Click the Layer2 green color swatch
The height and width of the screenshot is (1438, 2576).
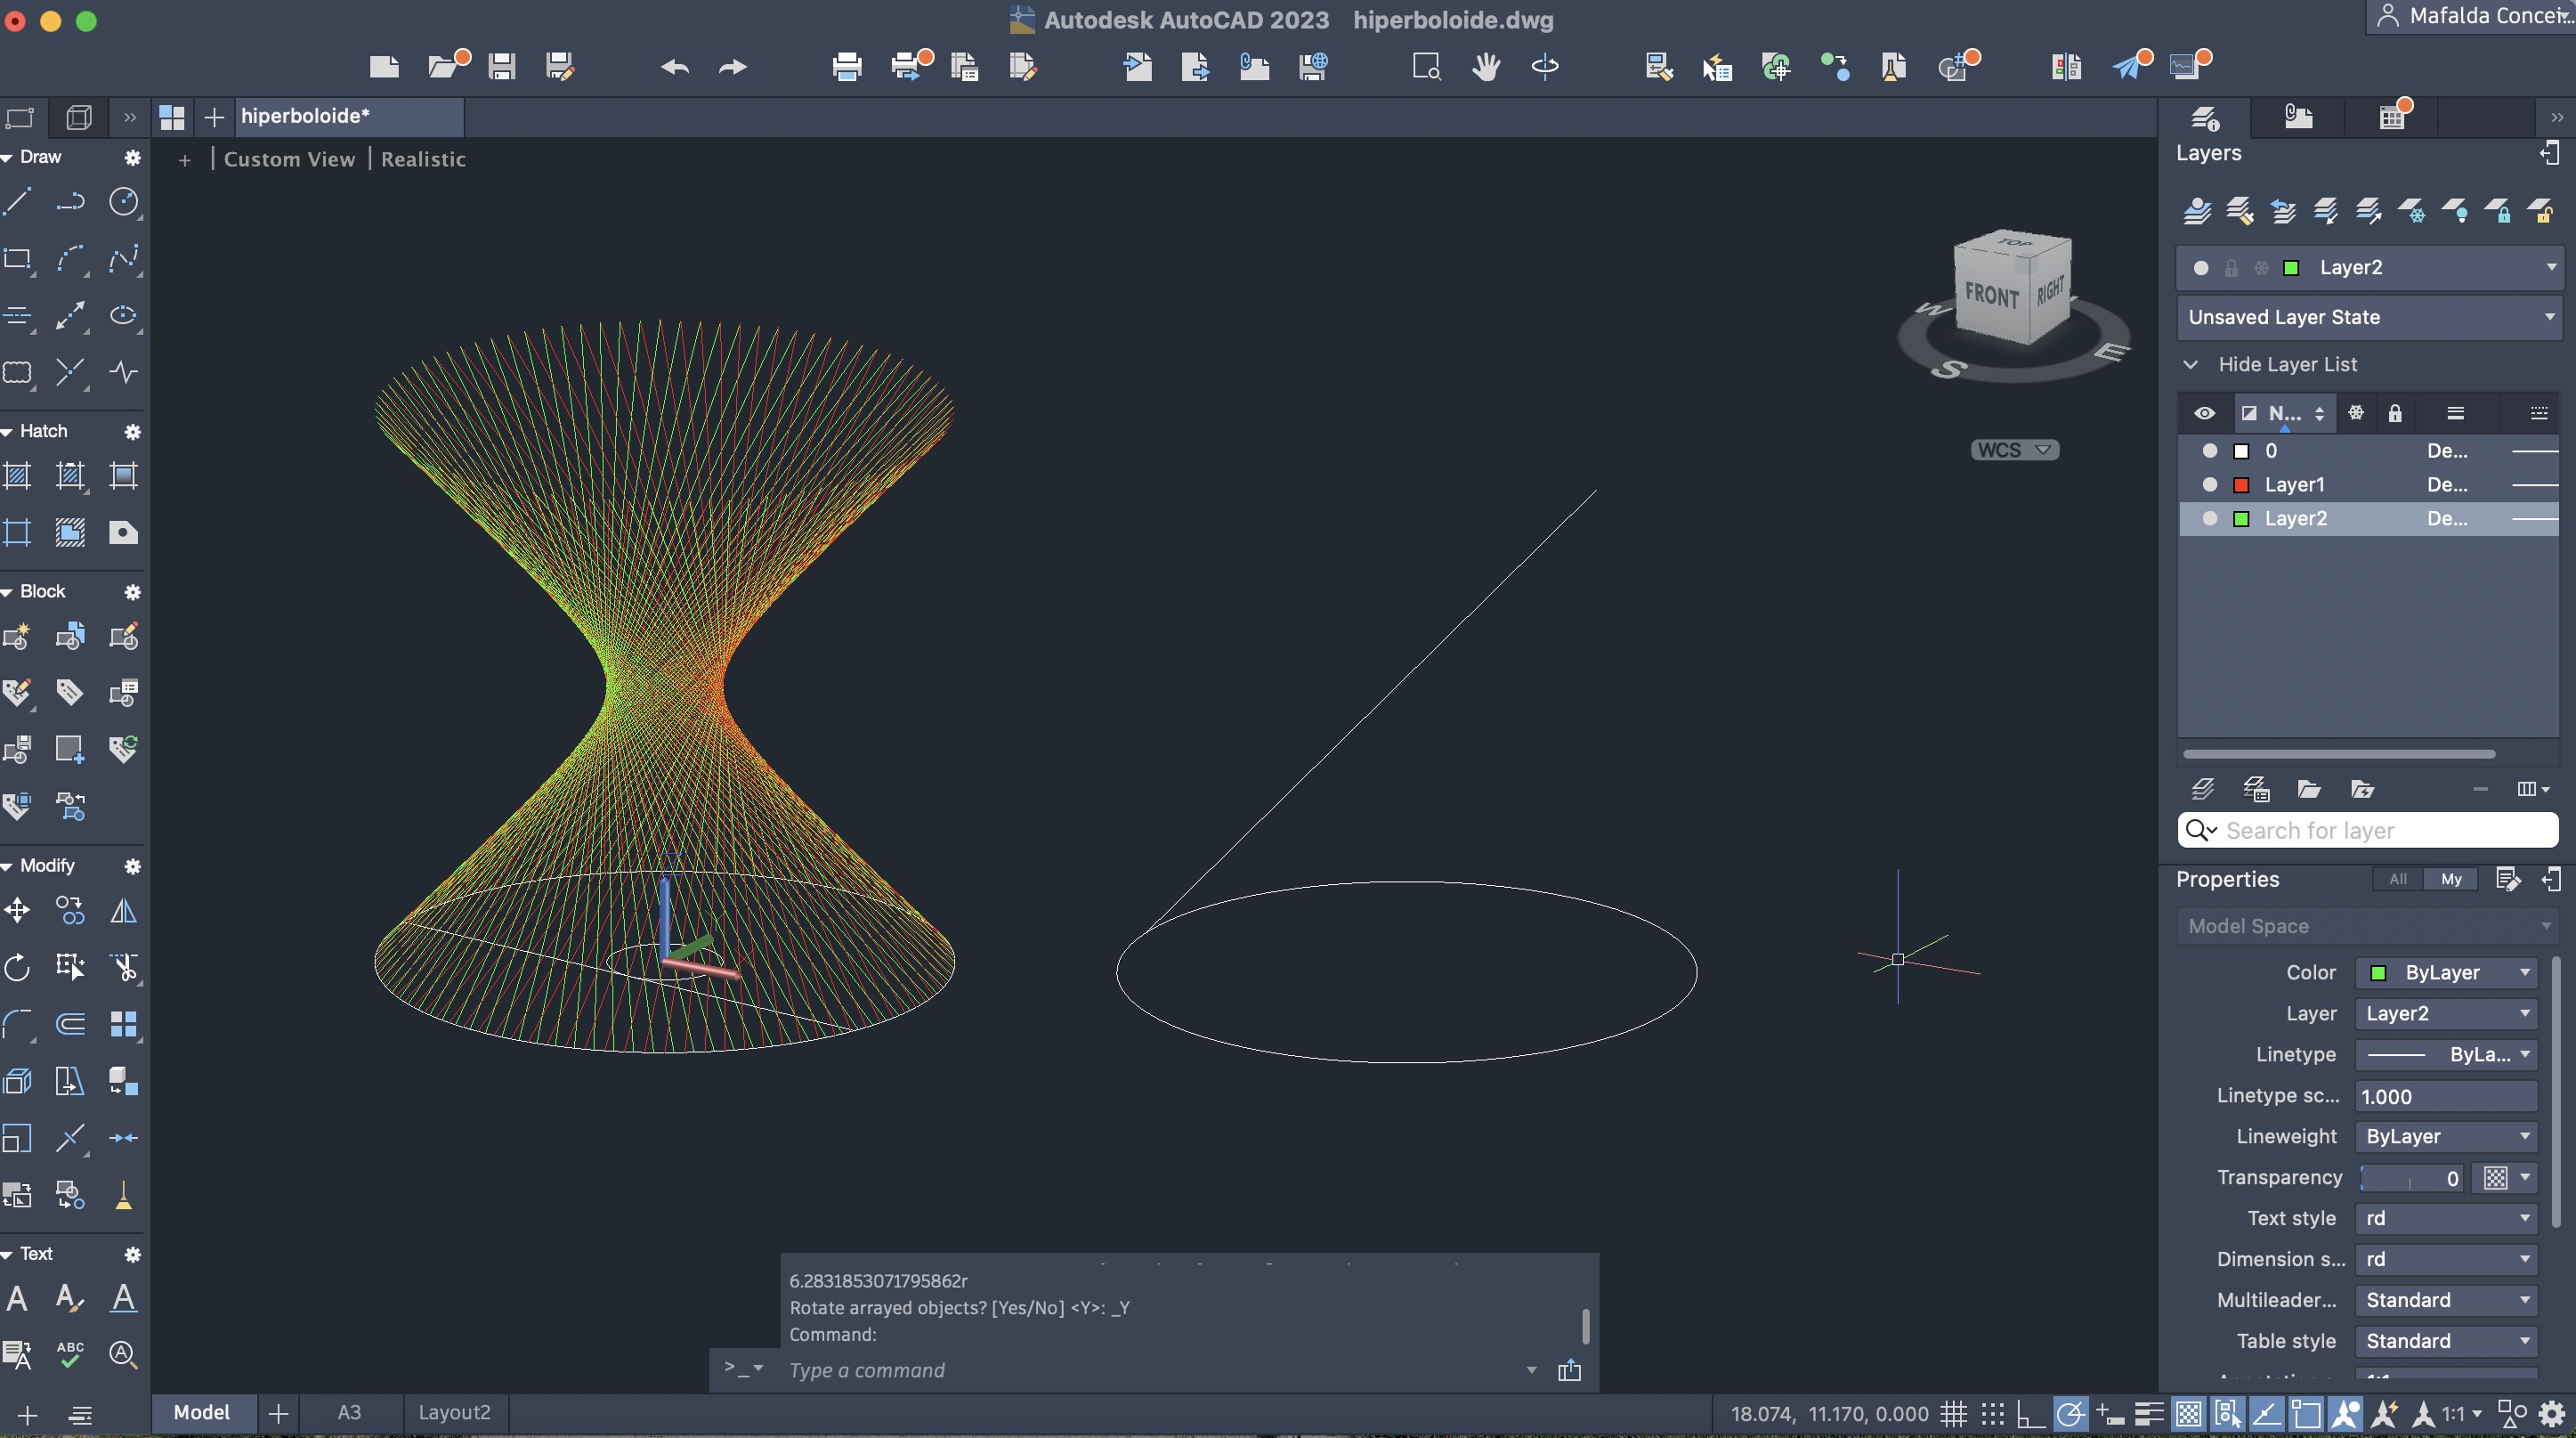tap(2241, 519)
